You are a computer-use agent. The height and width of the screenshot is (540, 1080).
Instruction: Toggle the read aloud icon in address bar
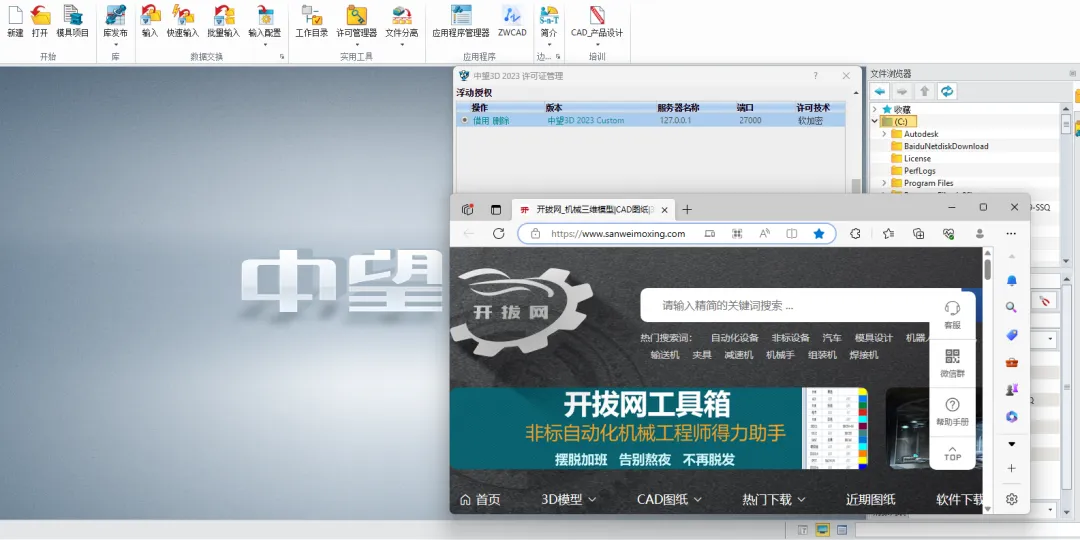[764, 233]
